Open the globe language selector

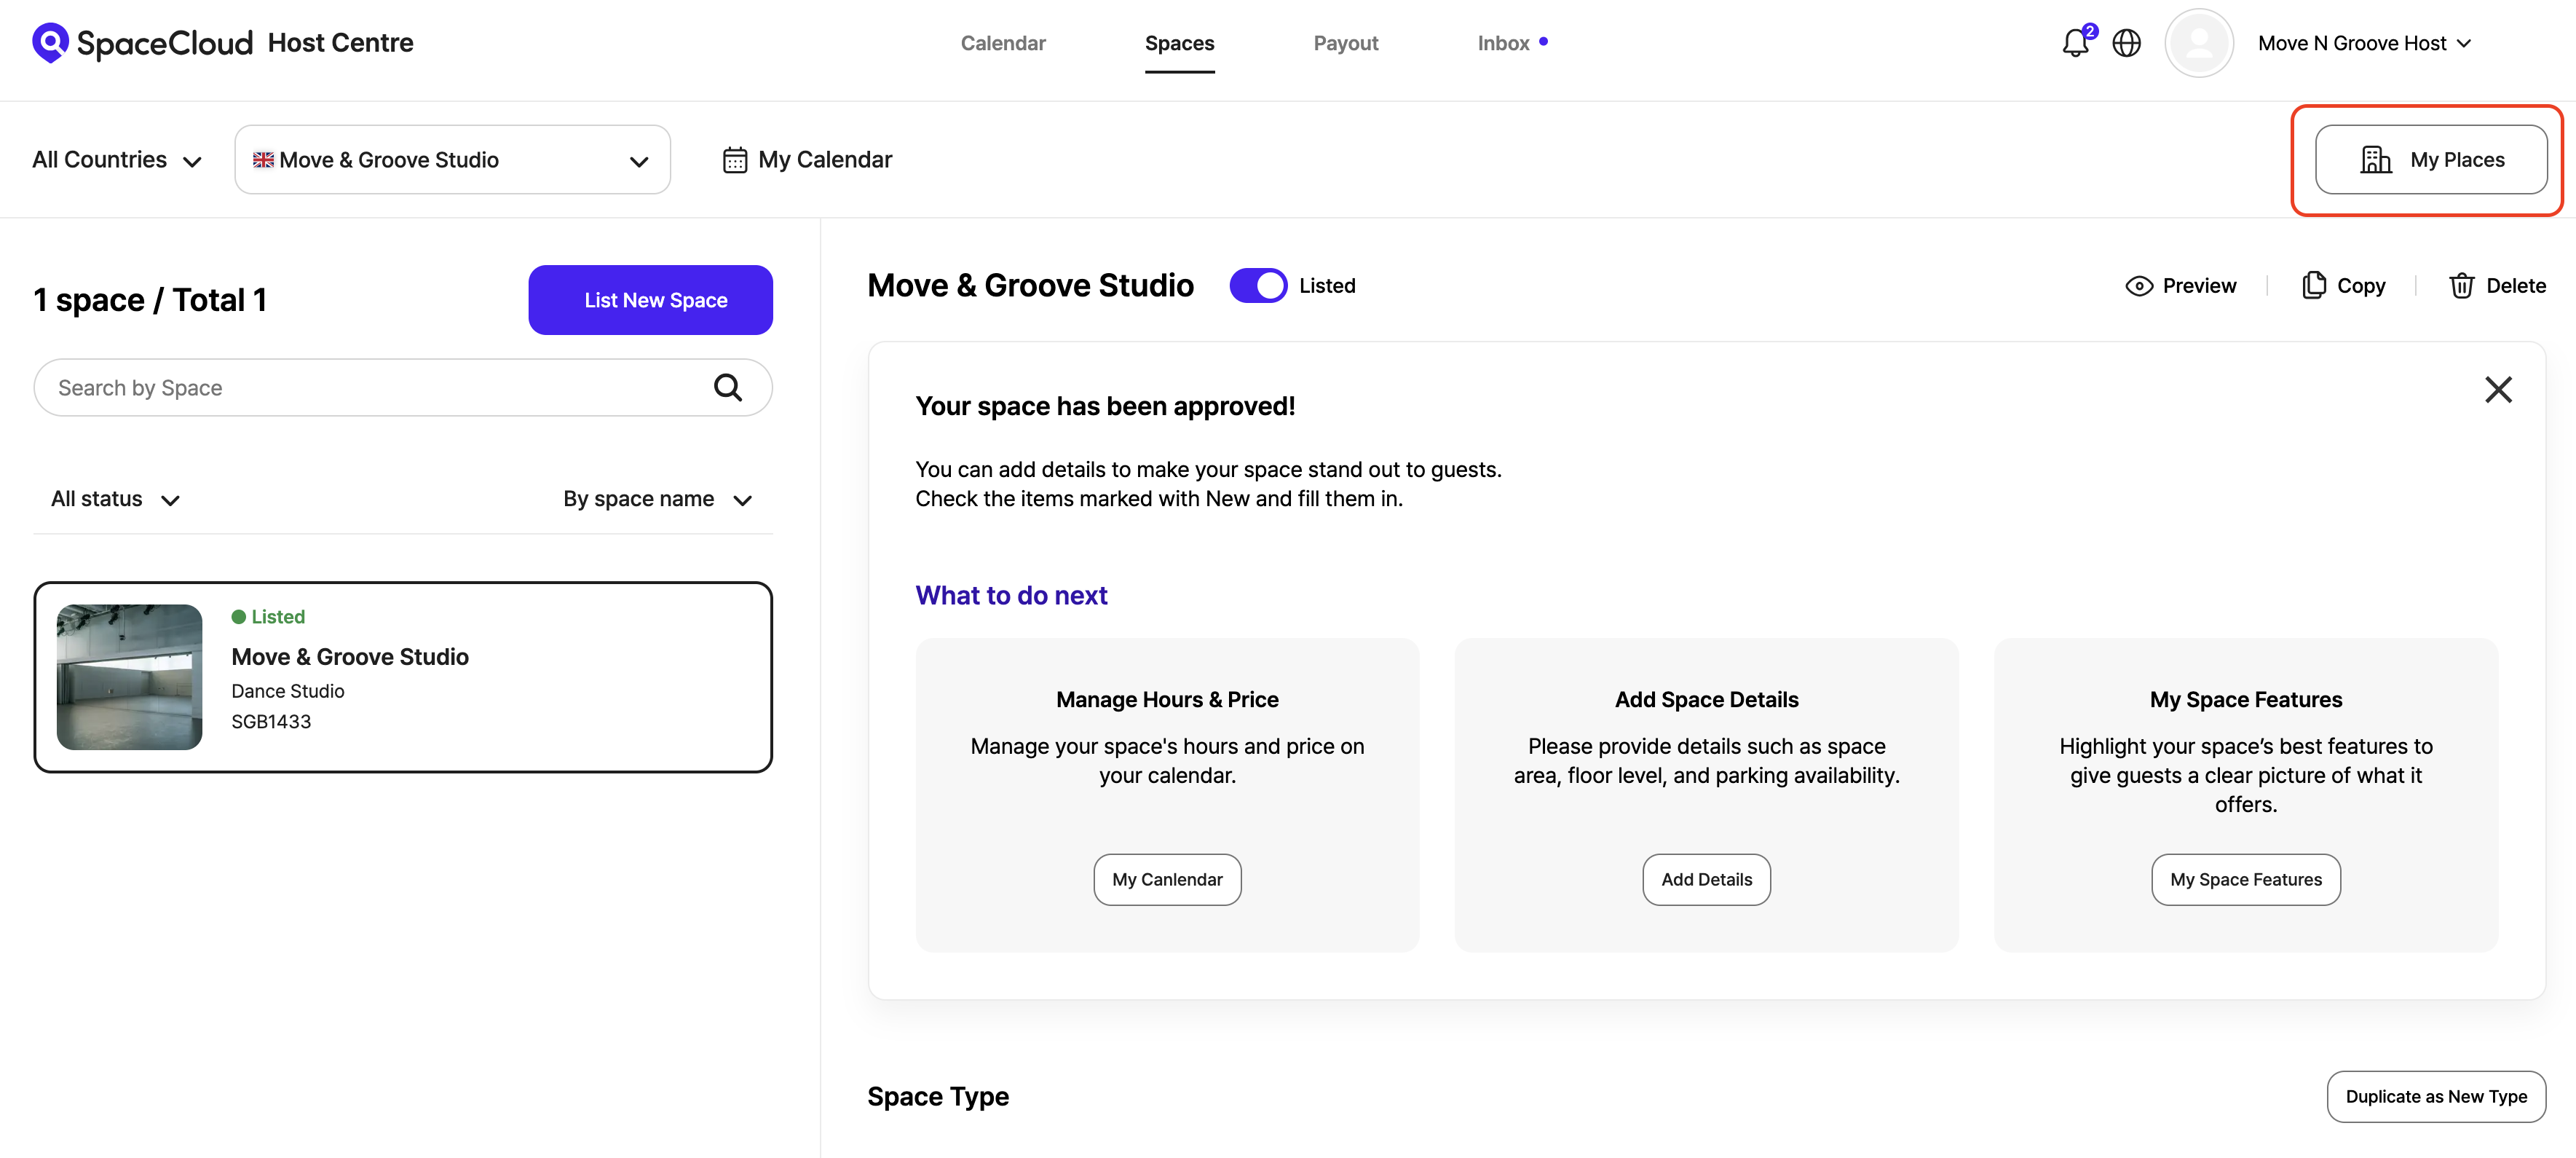pyautogui.click(x=2126, y=43)
